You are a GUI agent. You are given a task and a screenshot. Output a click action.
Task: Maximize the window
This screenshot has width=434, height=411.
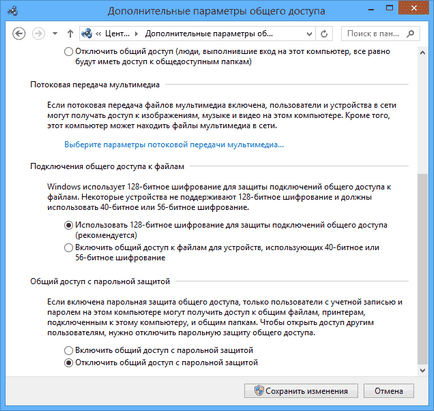pyautogui.click(x=389, y=9)
